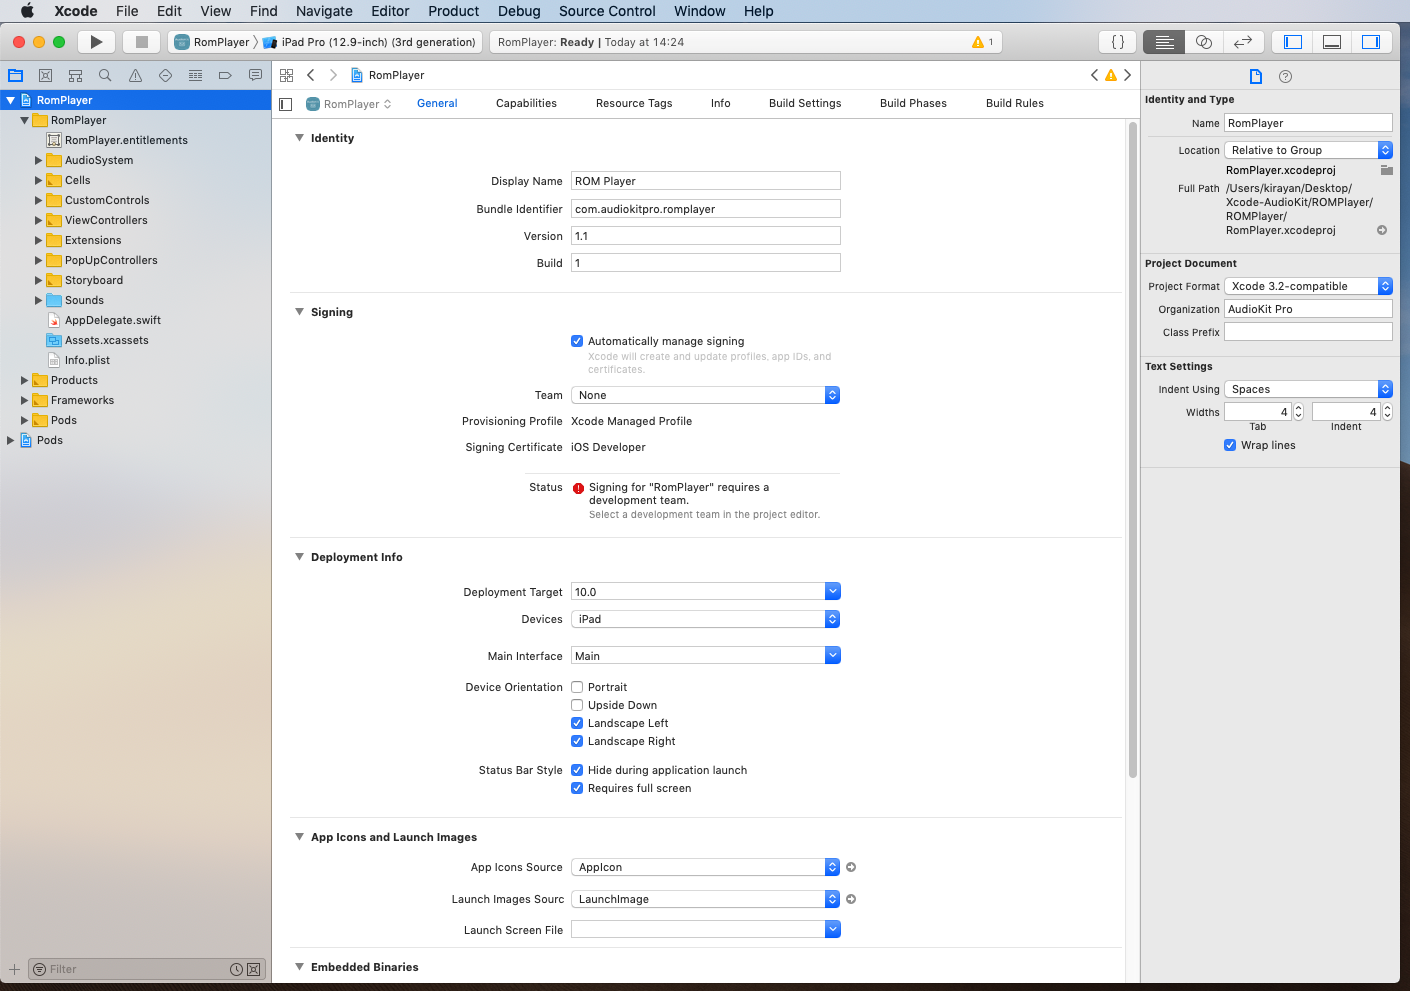Screen dimensions: 1410x991
Task: Increment the Tab width stepper
Action: [1299, 408]
